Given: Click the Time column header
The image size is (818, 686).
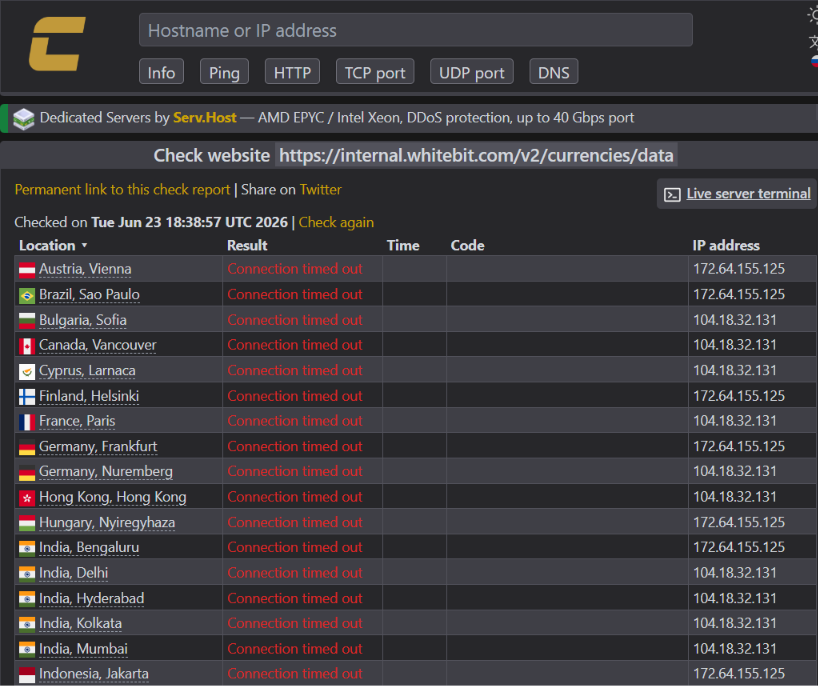Looking at the screenshot, I should click(403, 246).
